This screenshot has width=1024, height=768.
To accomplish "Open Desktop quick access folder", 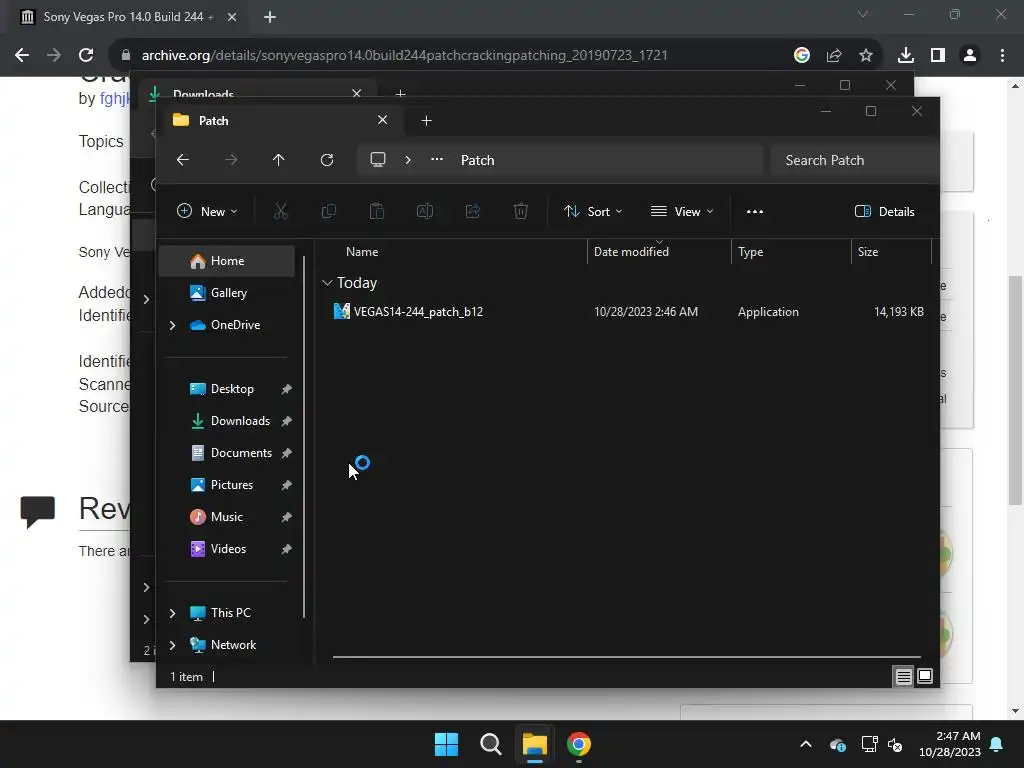I will tap(227, 389).
